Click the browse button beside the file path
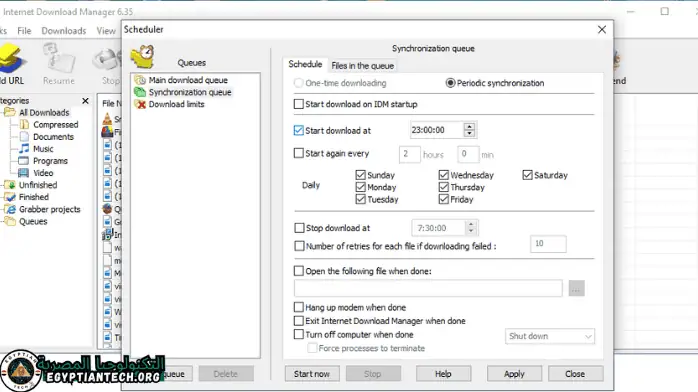This screenshot has height=392, width=698. click(x=576, y=288)
